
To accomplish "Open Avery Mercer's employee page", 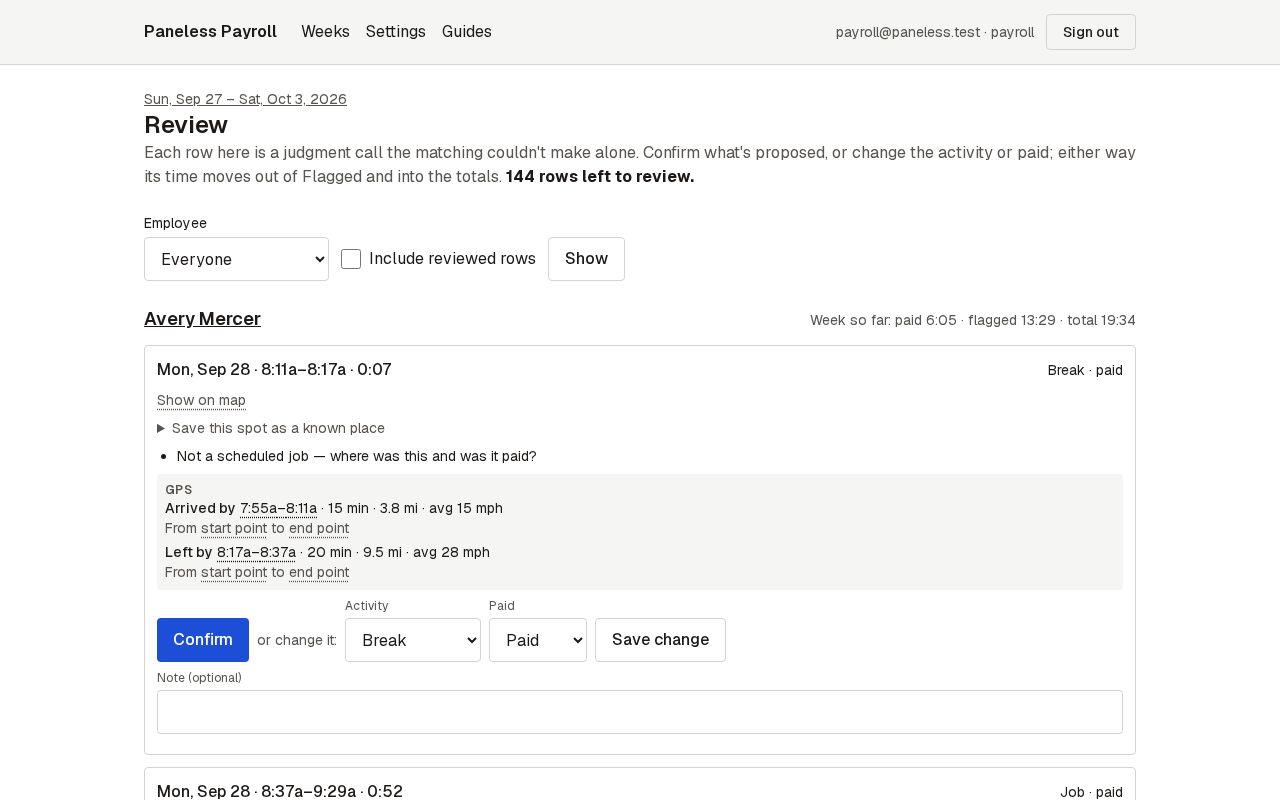I will tap(202, 319).
